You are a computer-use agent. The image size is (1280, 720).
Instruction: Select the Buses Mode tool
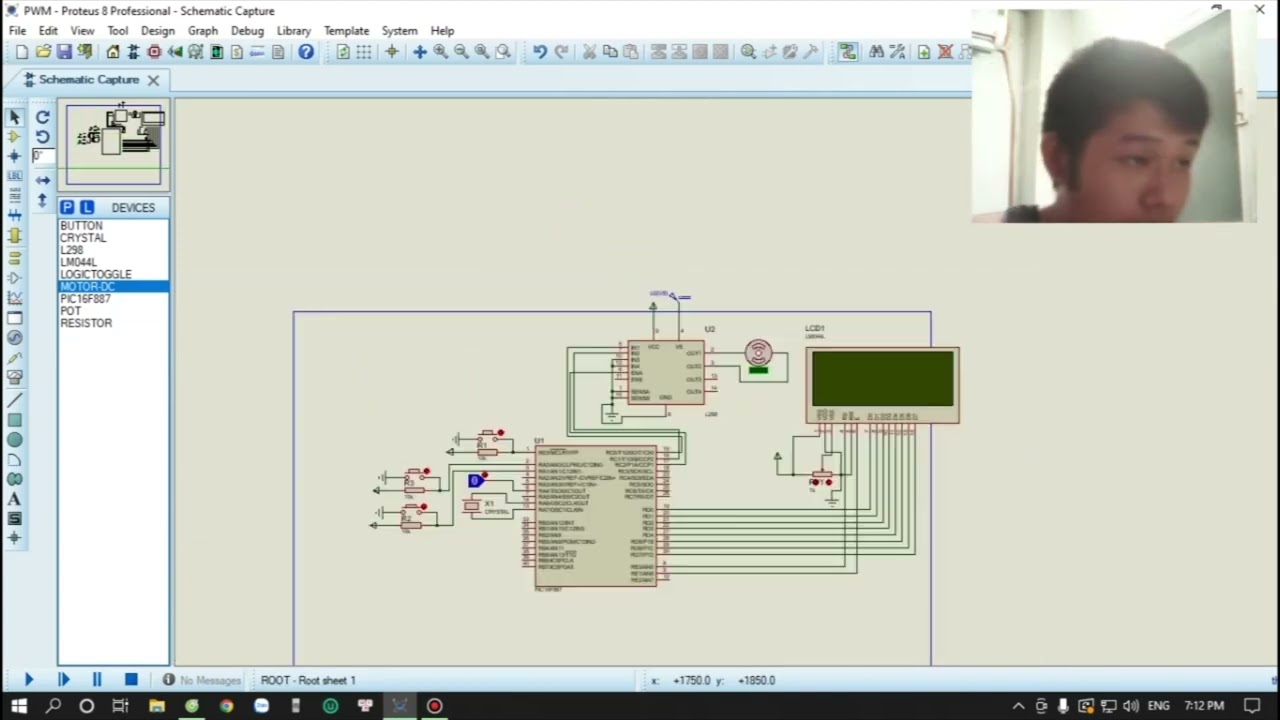(14, 216)
